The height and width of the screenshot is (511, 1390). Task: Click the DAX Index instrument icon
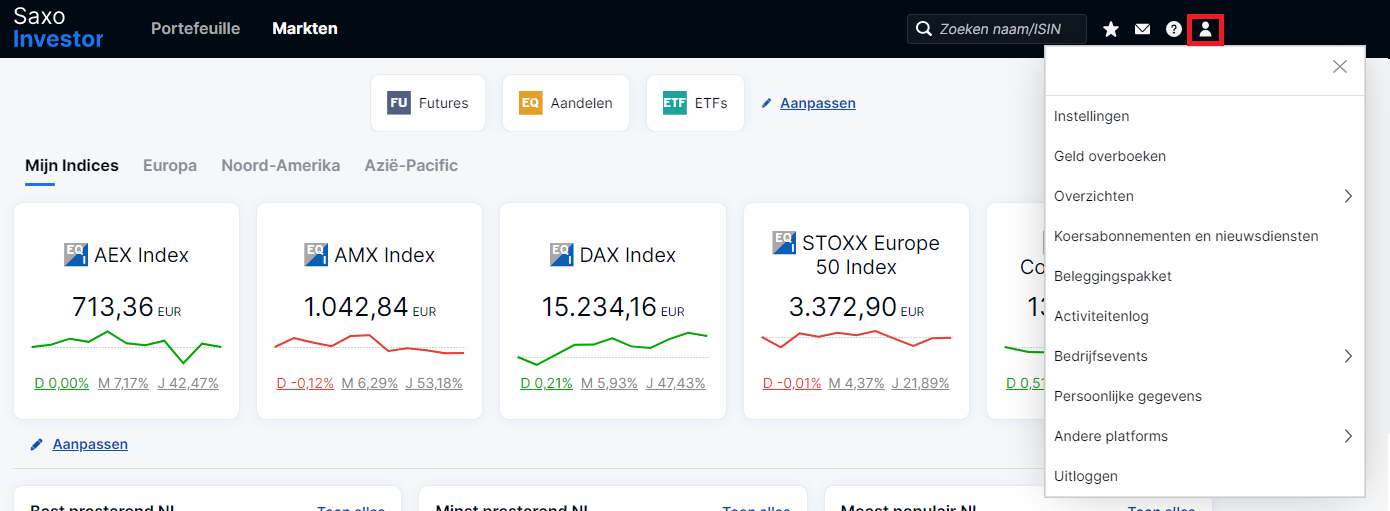tap(562, 254)
